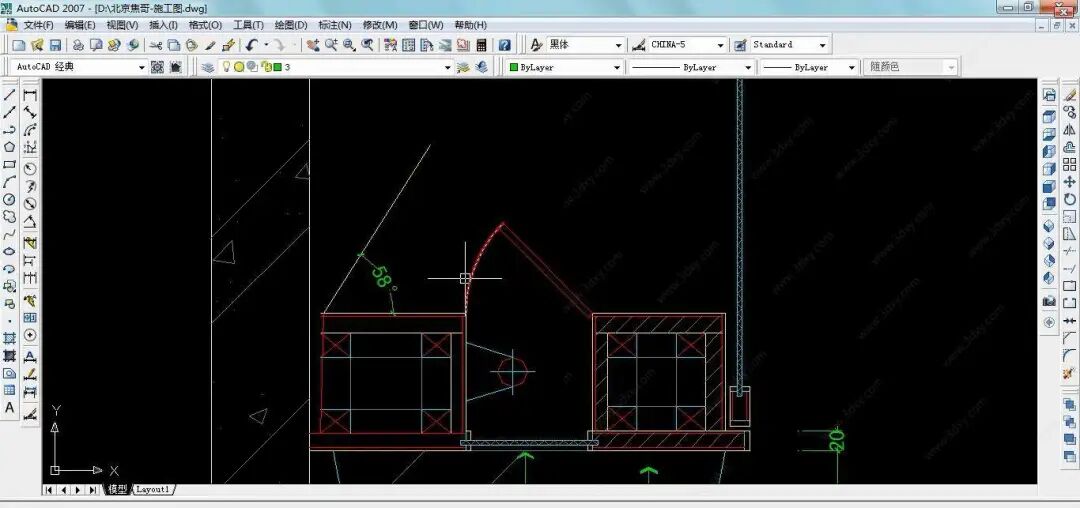Expand the undo history arrow

[x=266, y=45]
